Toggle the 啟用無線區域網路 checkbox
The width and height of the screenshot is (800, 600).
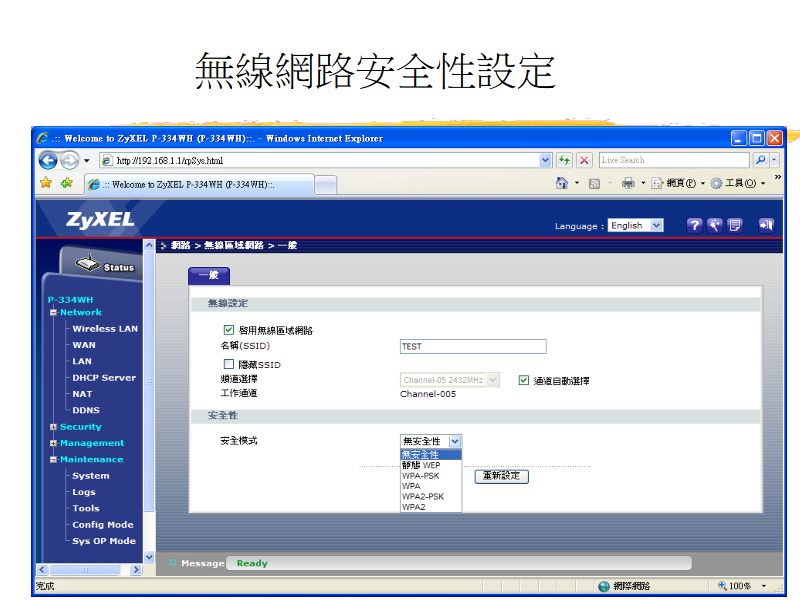(229, 330)
